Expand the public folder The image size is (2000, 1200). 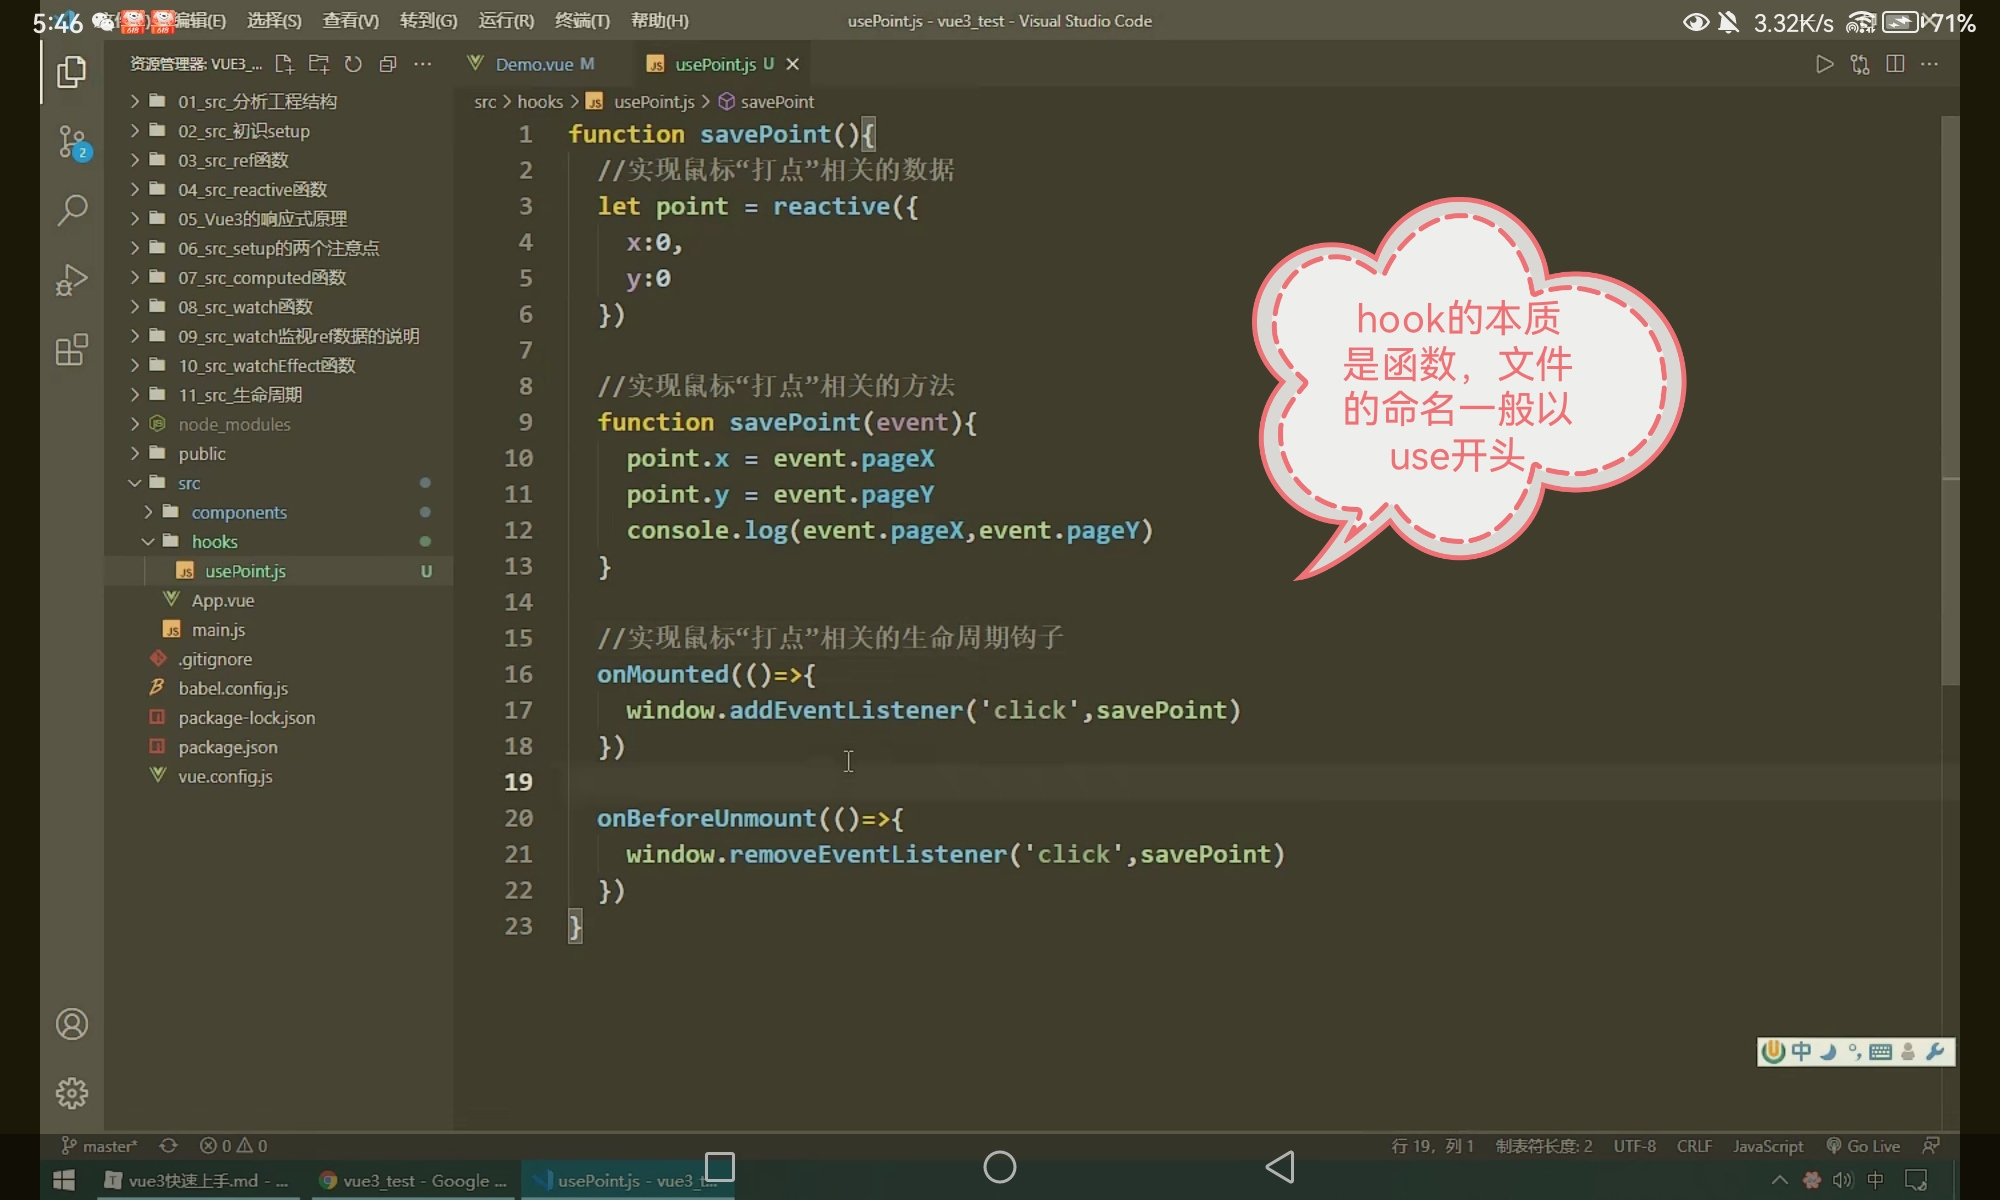click(201, 453)
